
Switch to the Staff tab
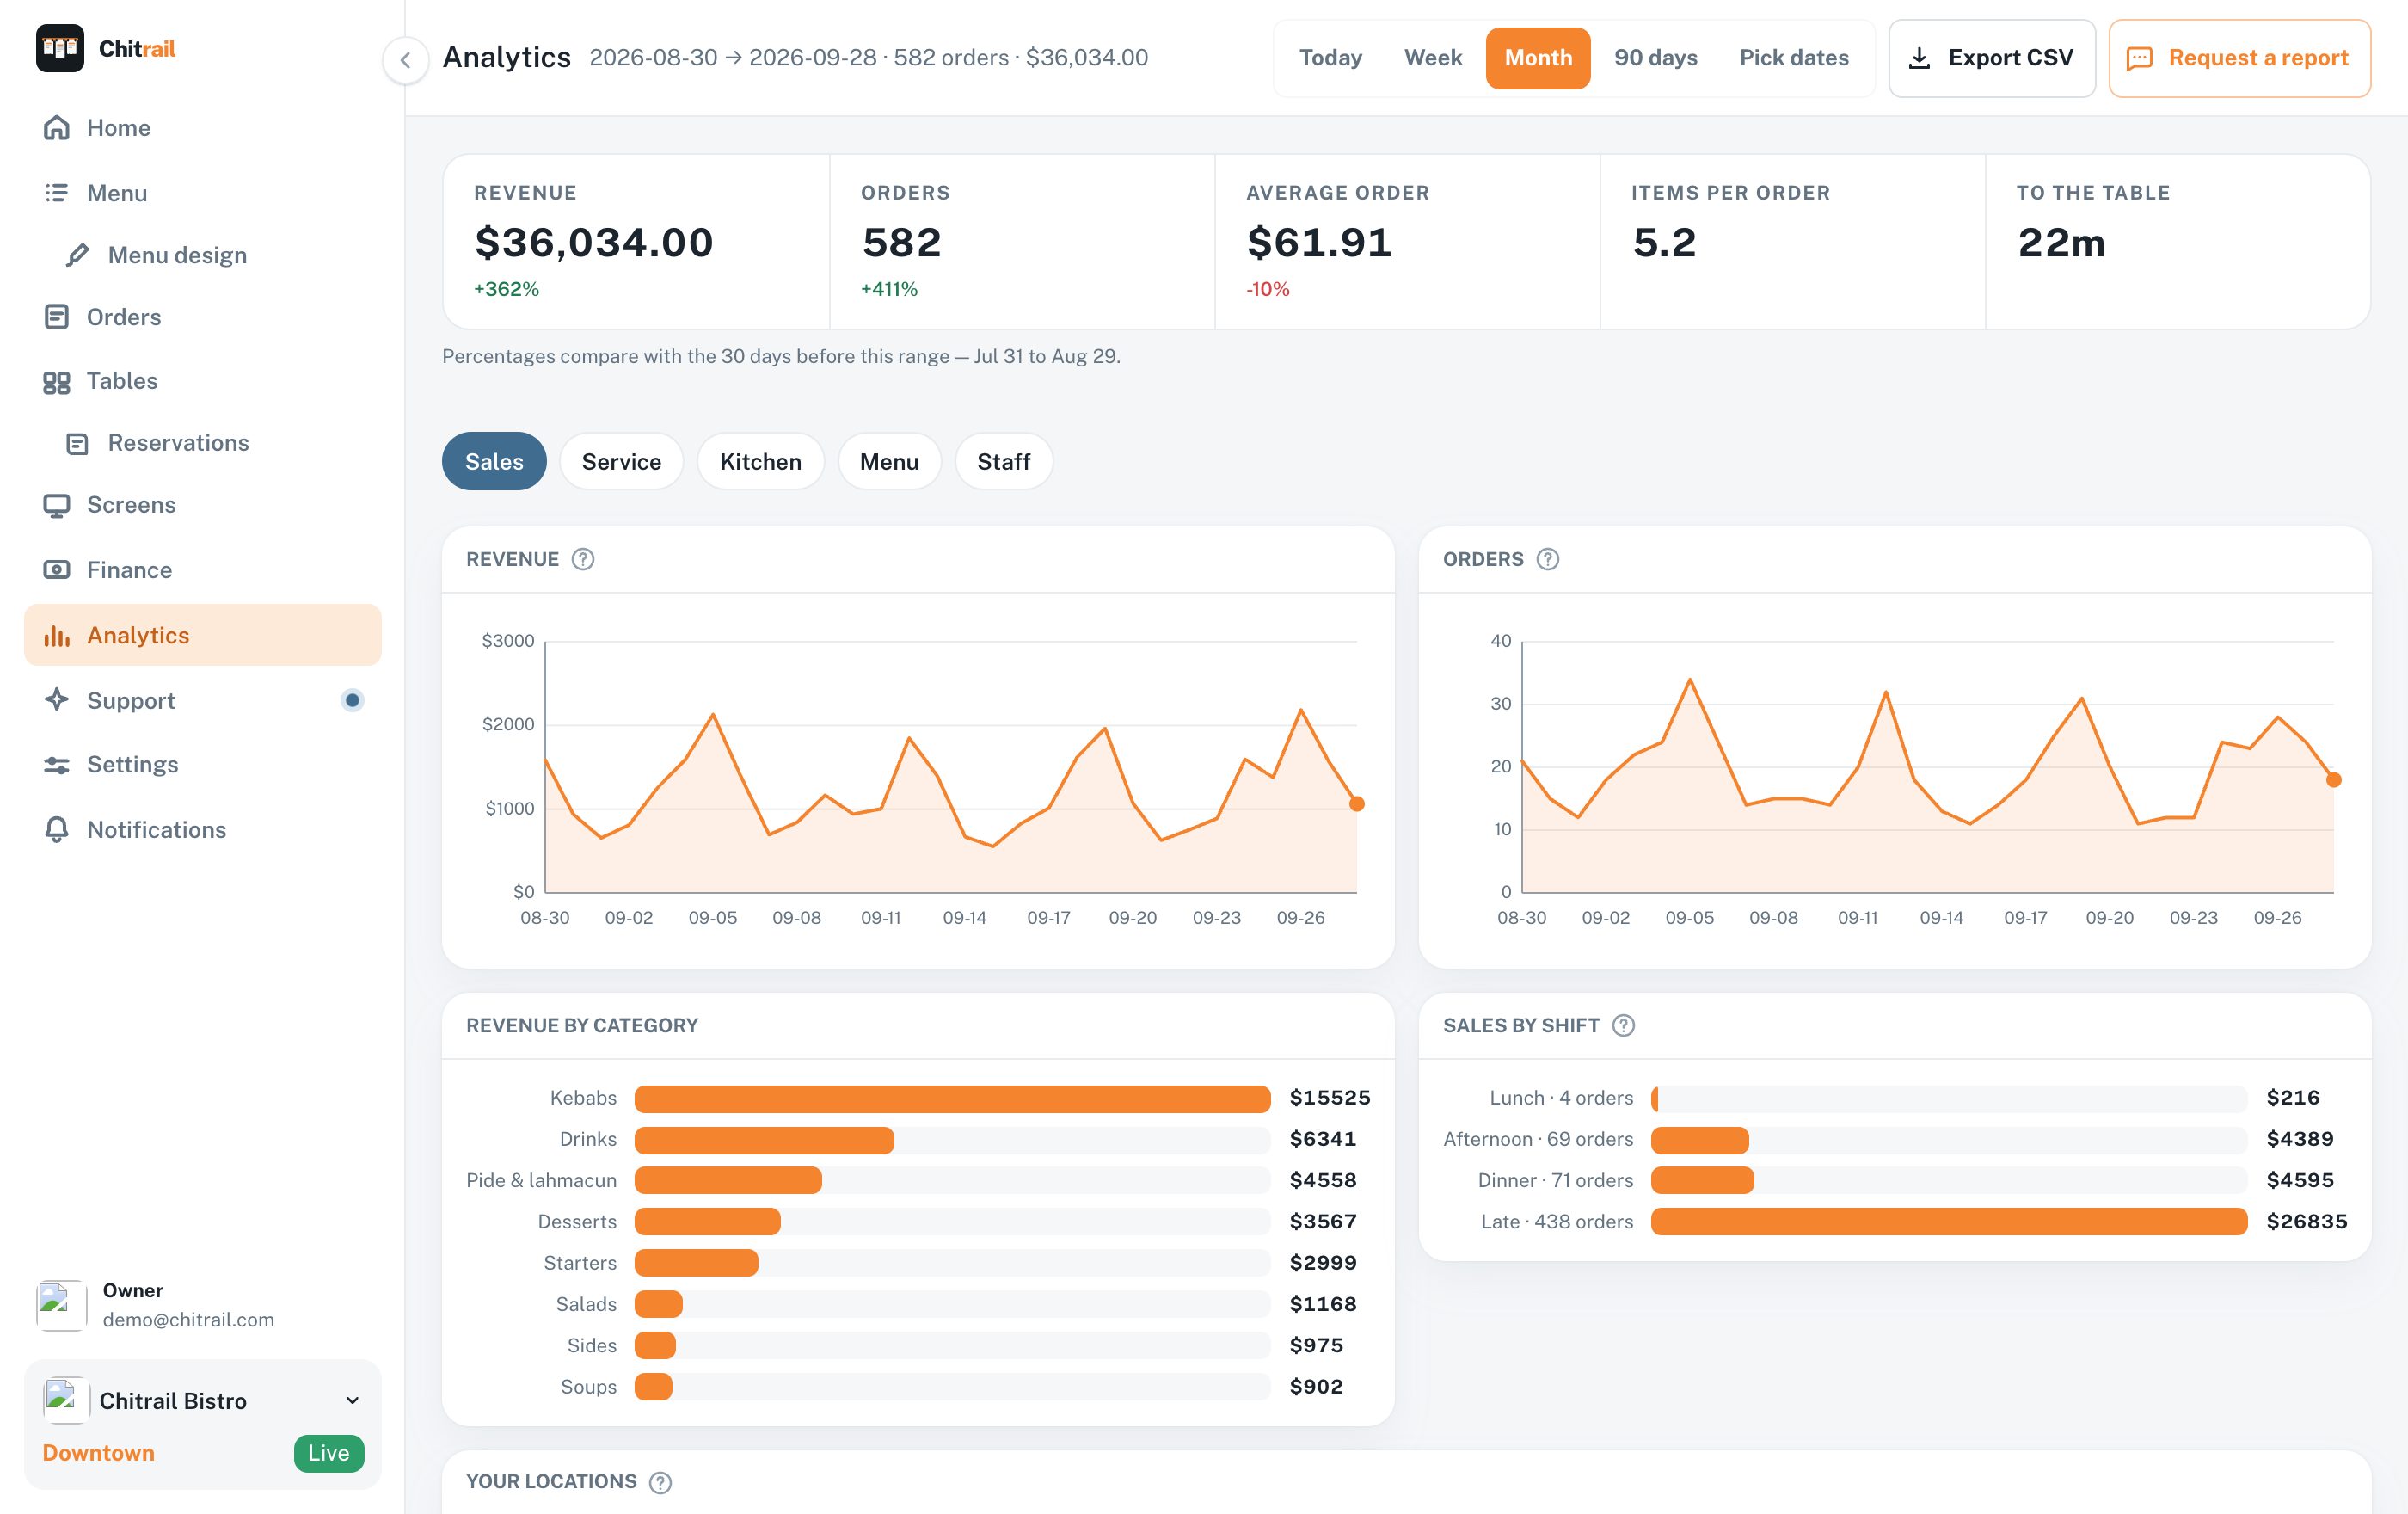(x=1003, y=462)
